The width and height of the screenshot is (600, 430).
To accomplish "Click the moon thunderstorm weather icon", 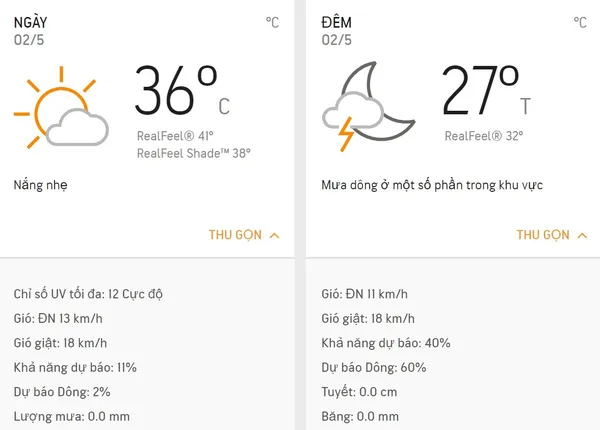I will click(x=369, y=106).
